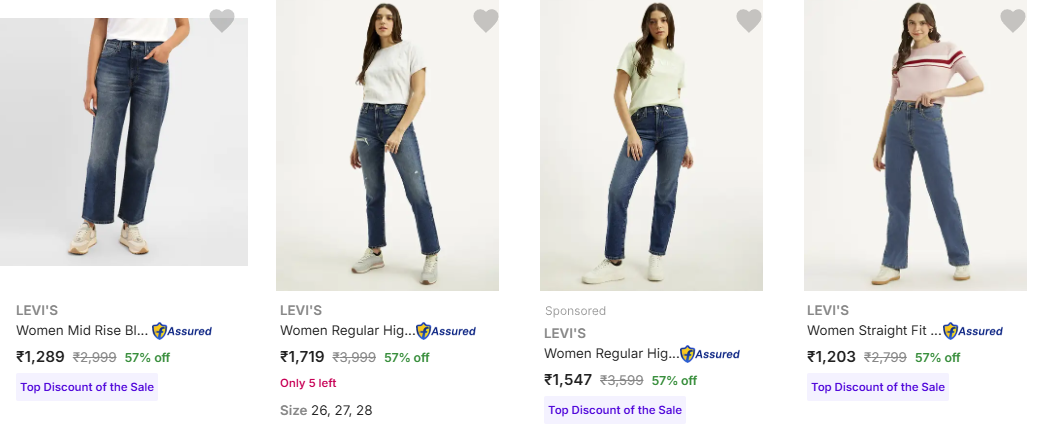
Task: Click Assured badge on ₹1,719 jeans
Action: (446, 331)
